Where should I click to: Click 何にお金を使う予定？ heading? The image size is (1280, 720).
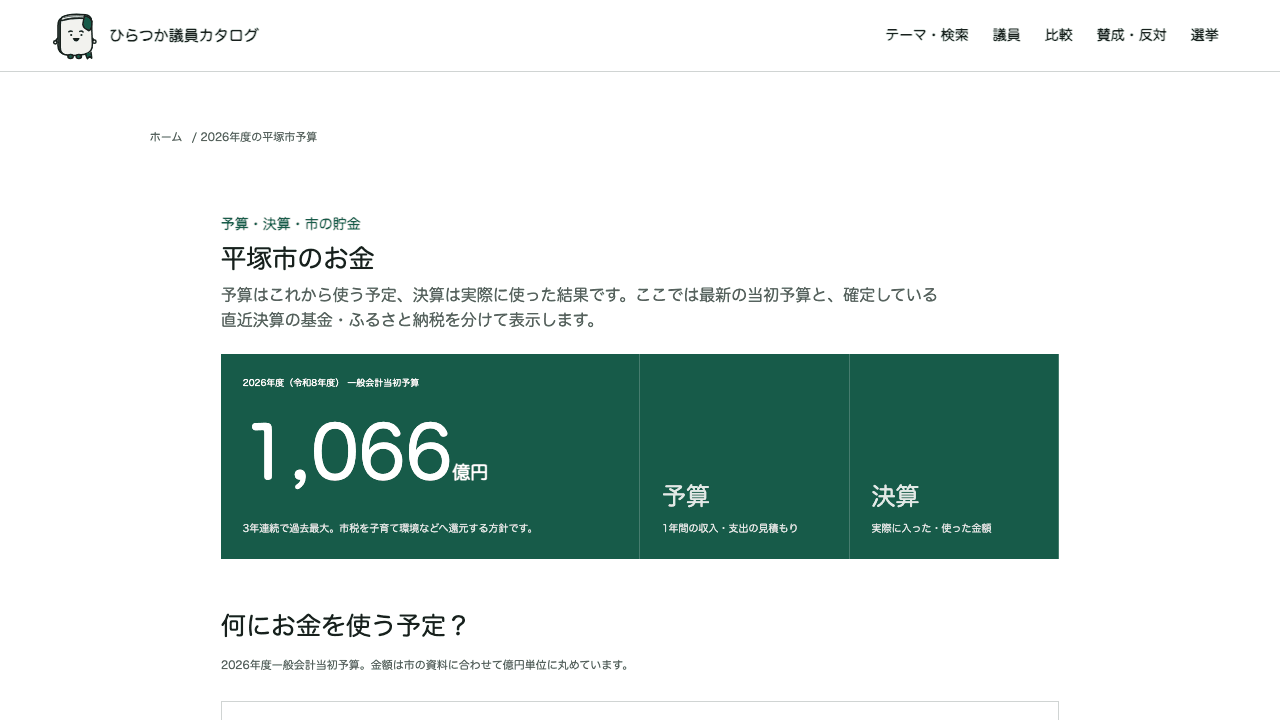pyautogui.click(x=345, y=626)
